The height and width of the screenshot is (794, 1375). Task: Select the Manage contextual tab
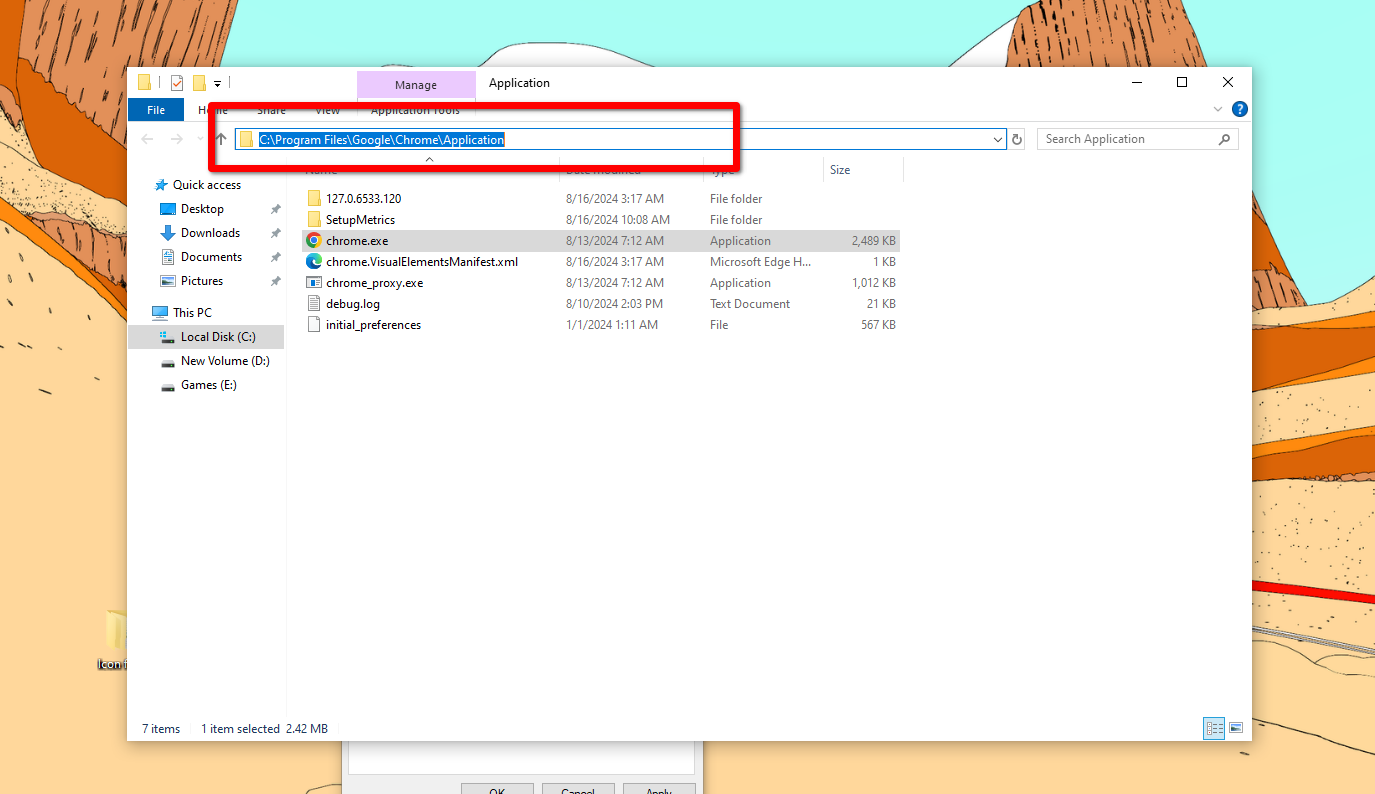tap(416, 85)
